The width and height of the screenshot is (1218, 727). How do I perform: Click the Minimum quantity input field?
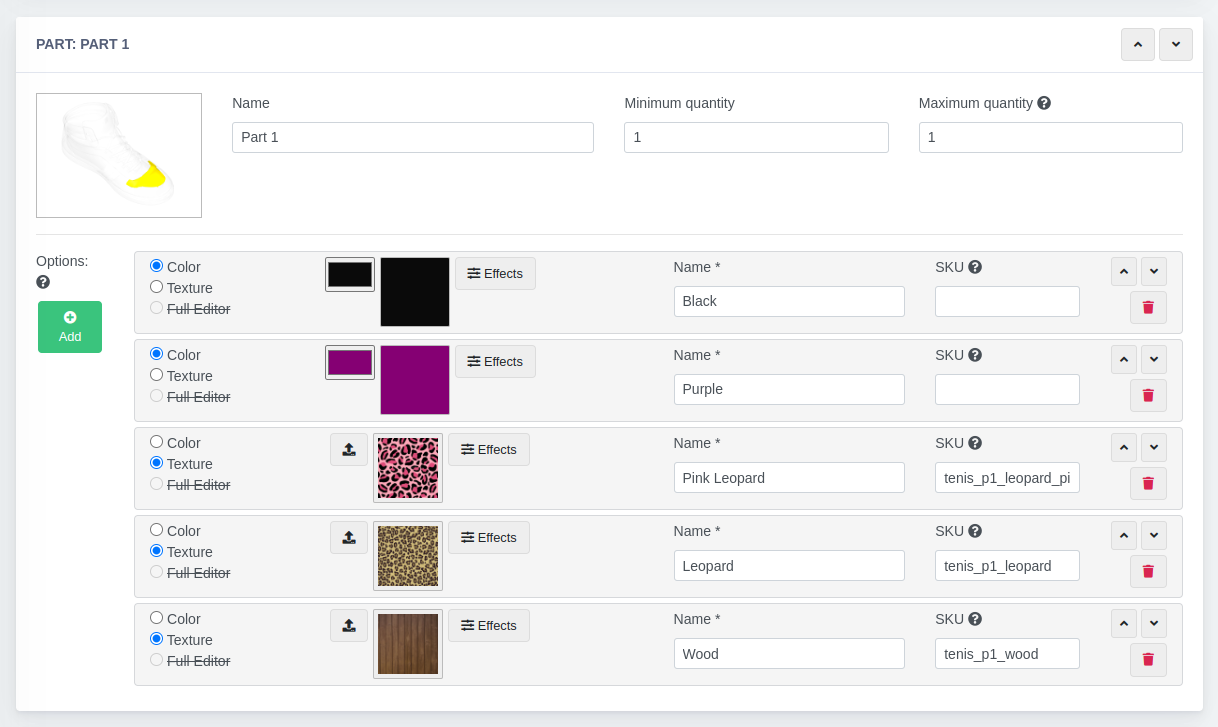pyautogui.click(x=756, y=137)
